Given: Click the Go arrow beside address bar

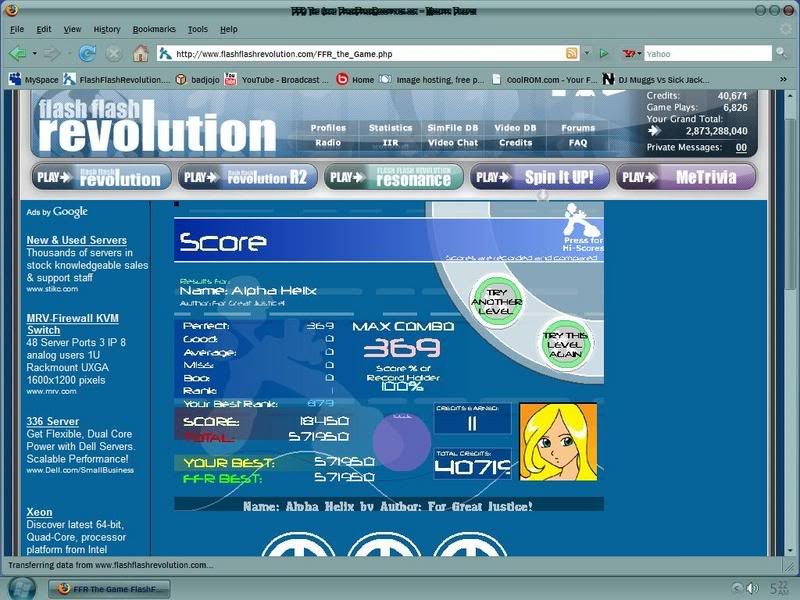Looking at the screenshot, I should [x=603, y=53].
